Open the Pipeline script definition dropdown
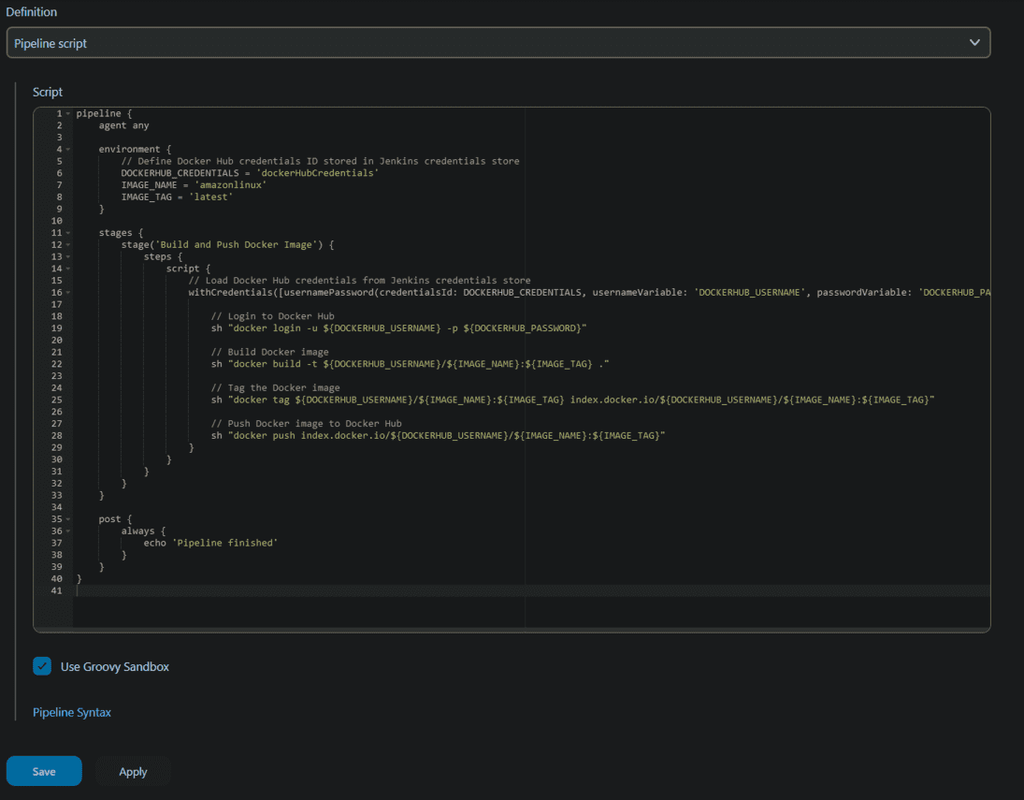 pyautogui.click(x=498, y=43)
